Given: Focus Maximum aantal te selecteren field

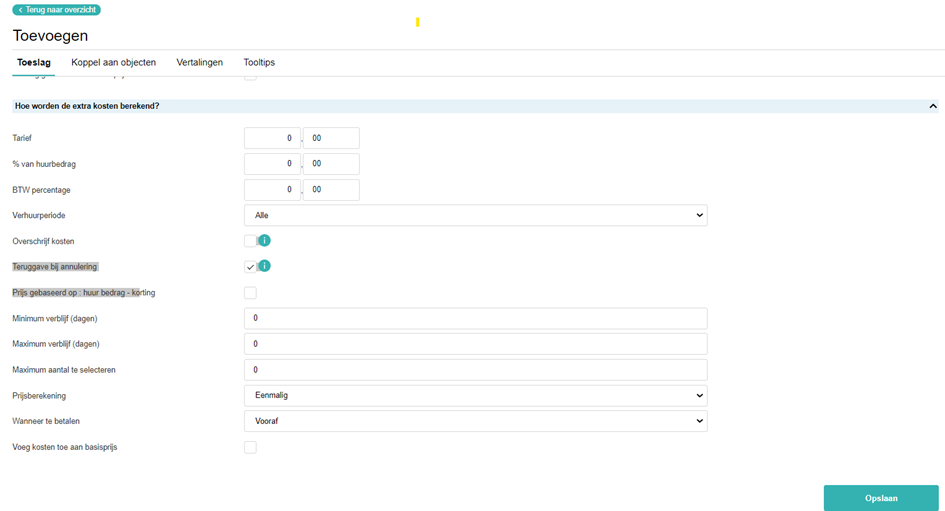Looking at the screenshot, I should click(x=476, y=370).
